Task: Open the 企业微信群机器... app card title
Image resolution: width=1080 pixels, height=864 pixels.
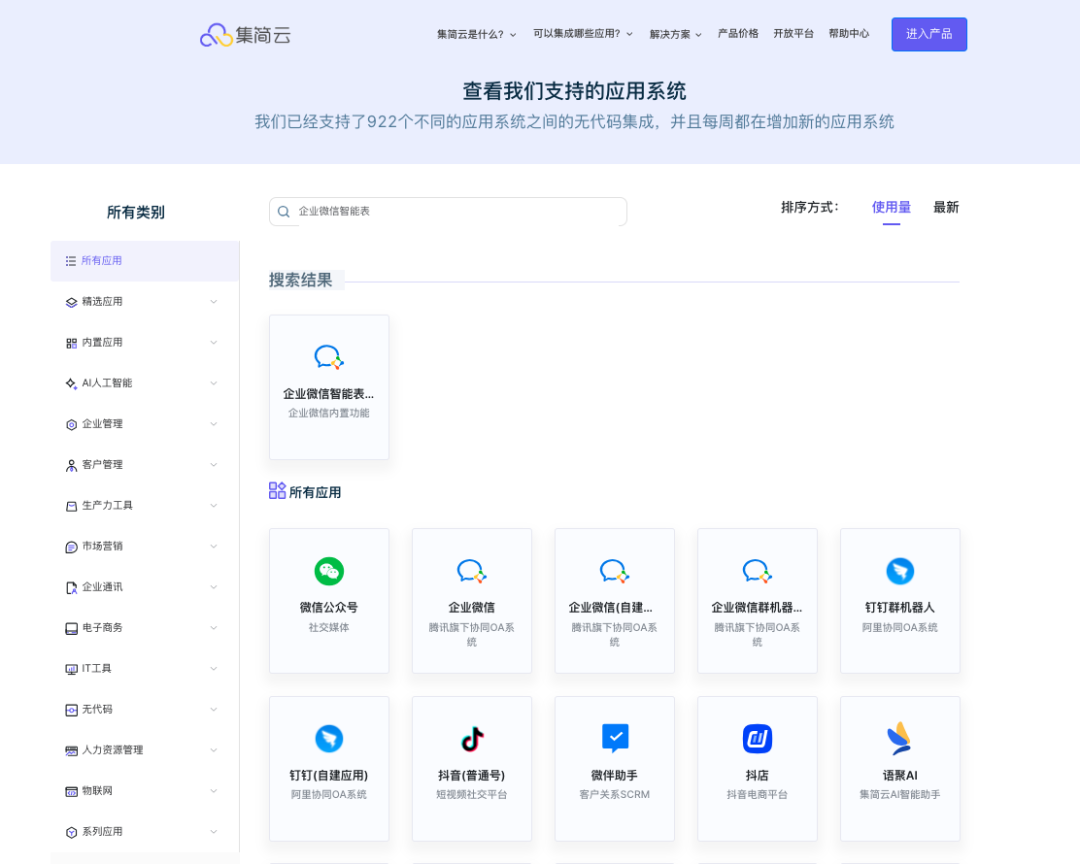Action: 756,608
